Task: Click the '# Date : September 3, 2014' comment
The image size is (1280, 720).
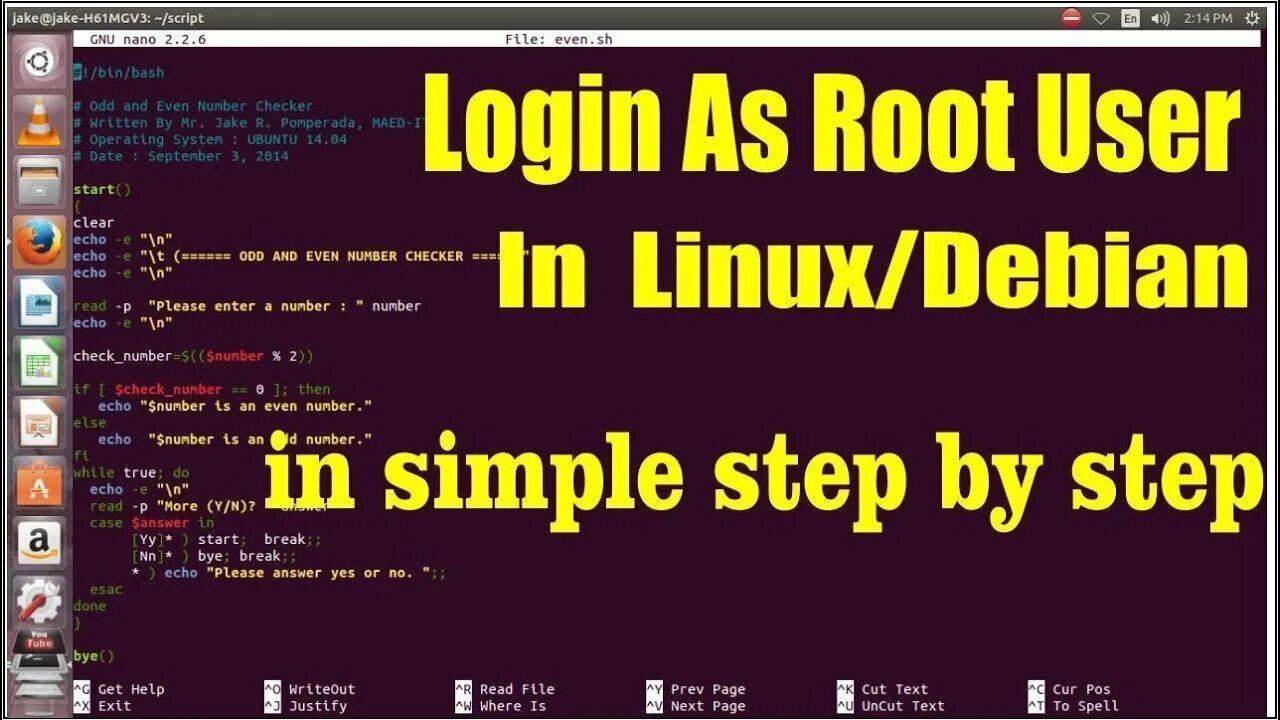Action: click(181, 156)
